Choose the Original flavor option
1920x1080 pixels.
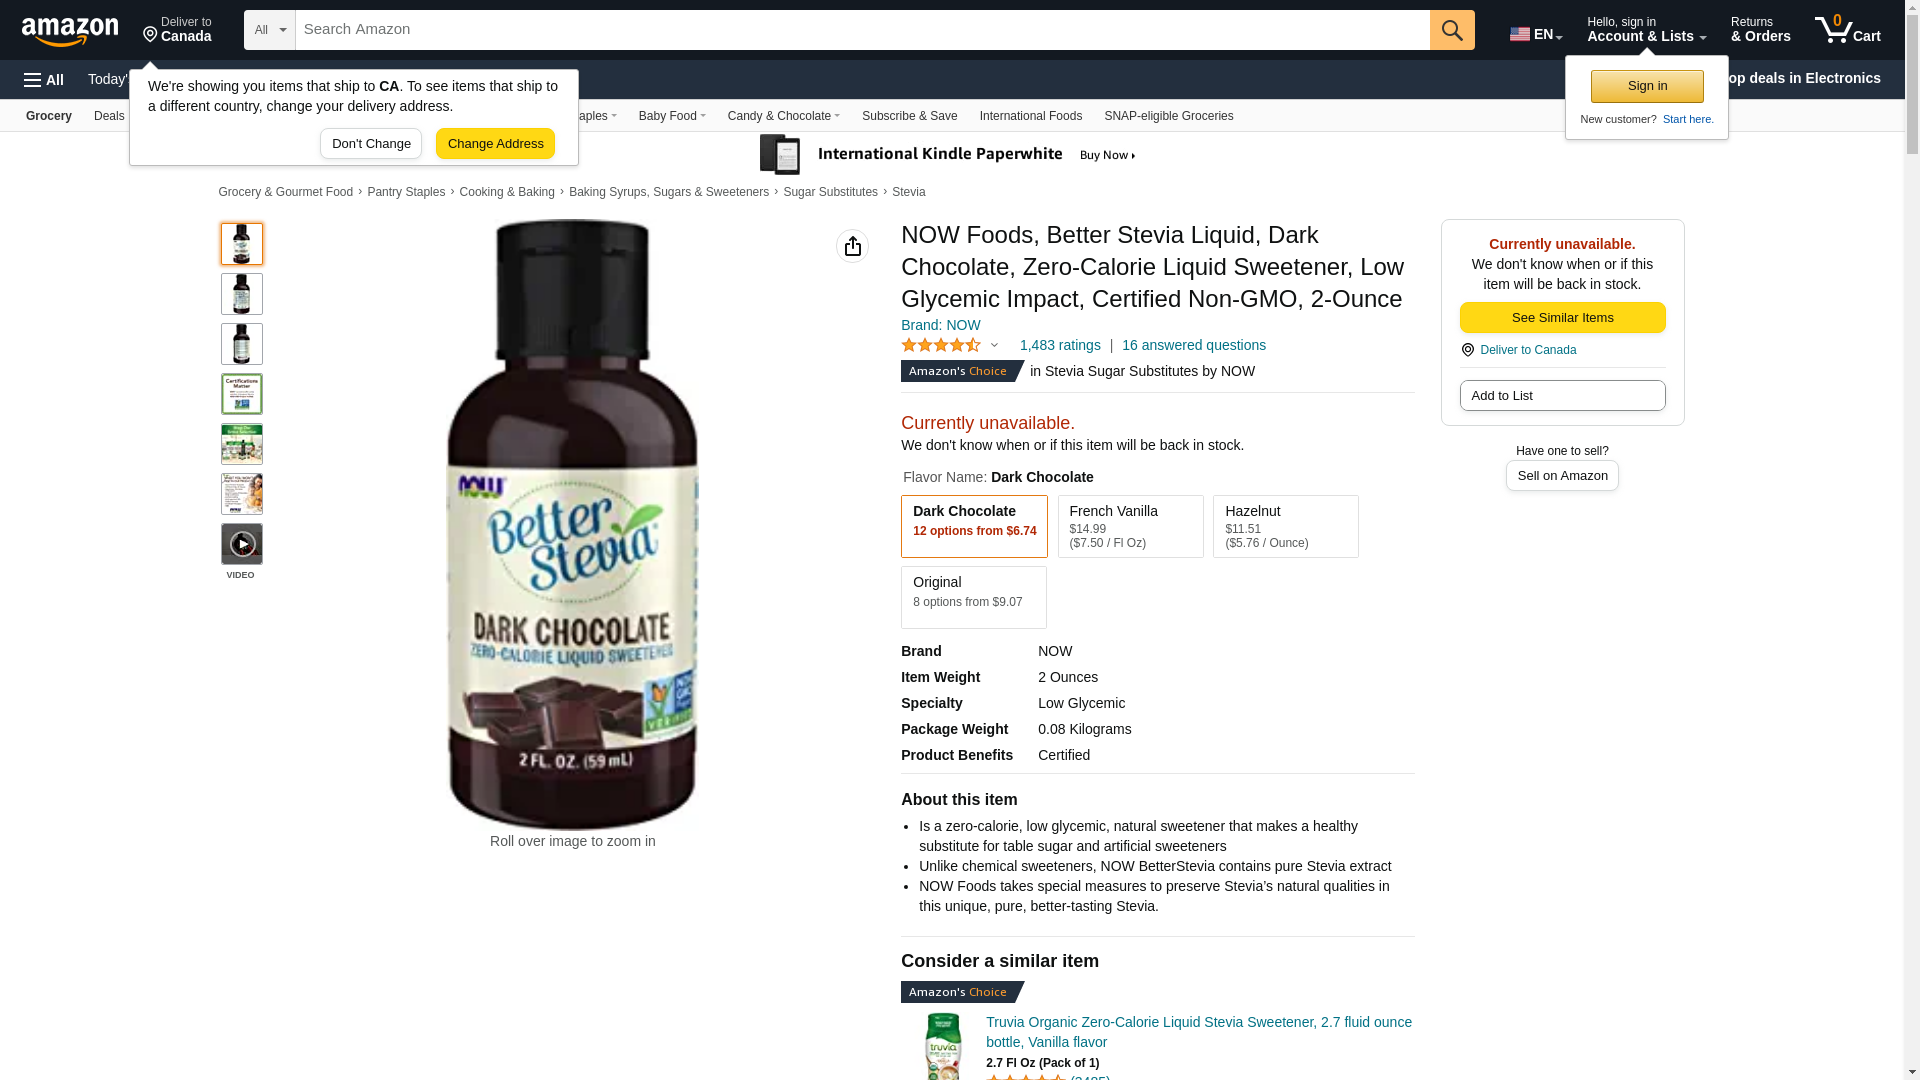(x=973, y=597)
